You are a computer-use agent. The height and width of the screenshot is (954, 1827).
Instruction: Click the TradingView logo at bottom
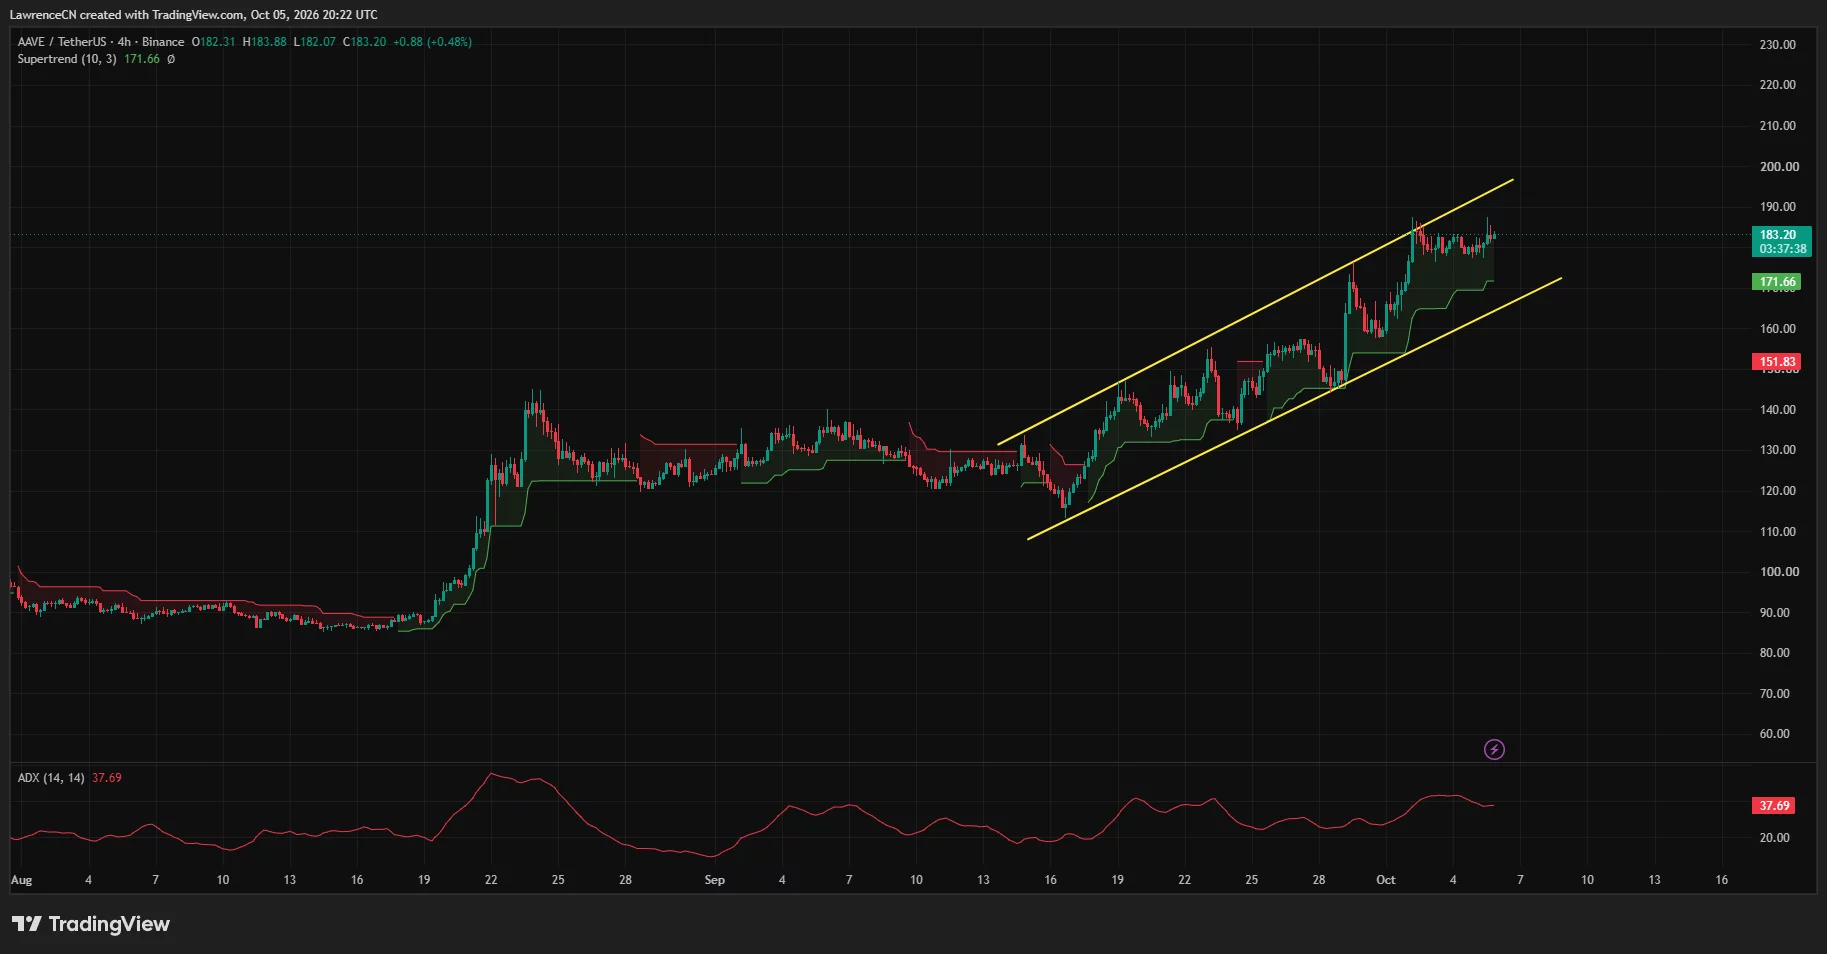(91, 924)
